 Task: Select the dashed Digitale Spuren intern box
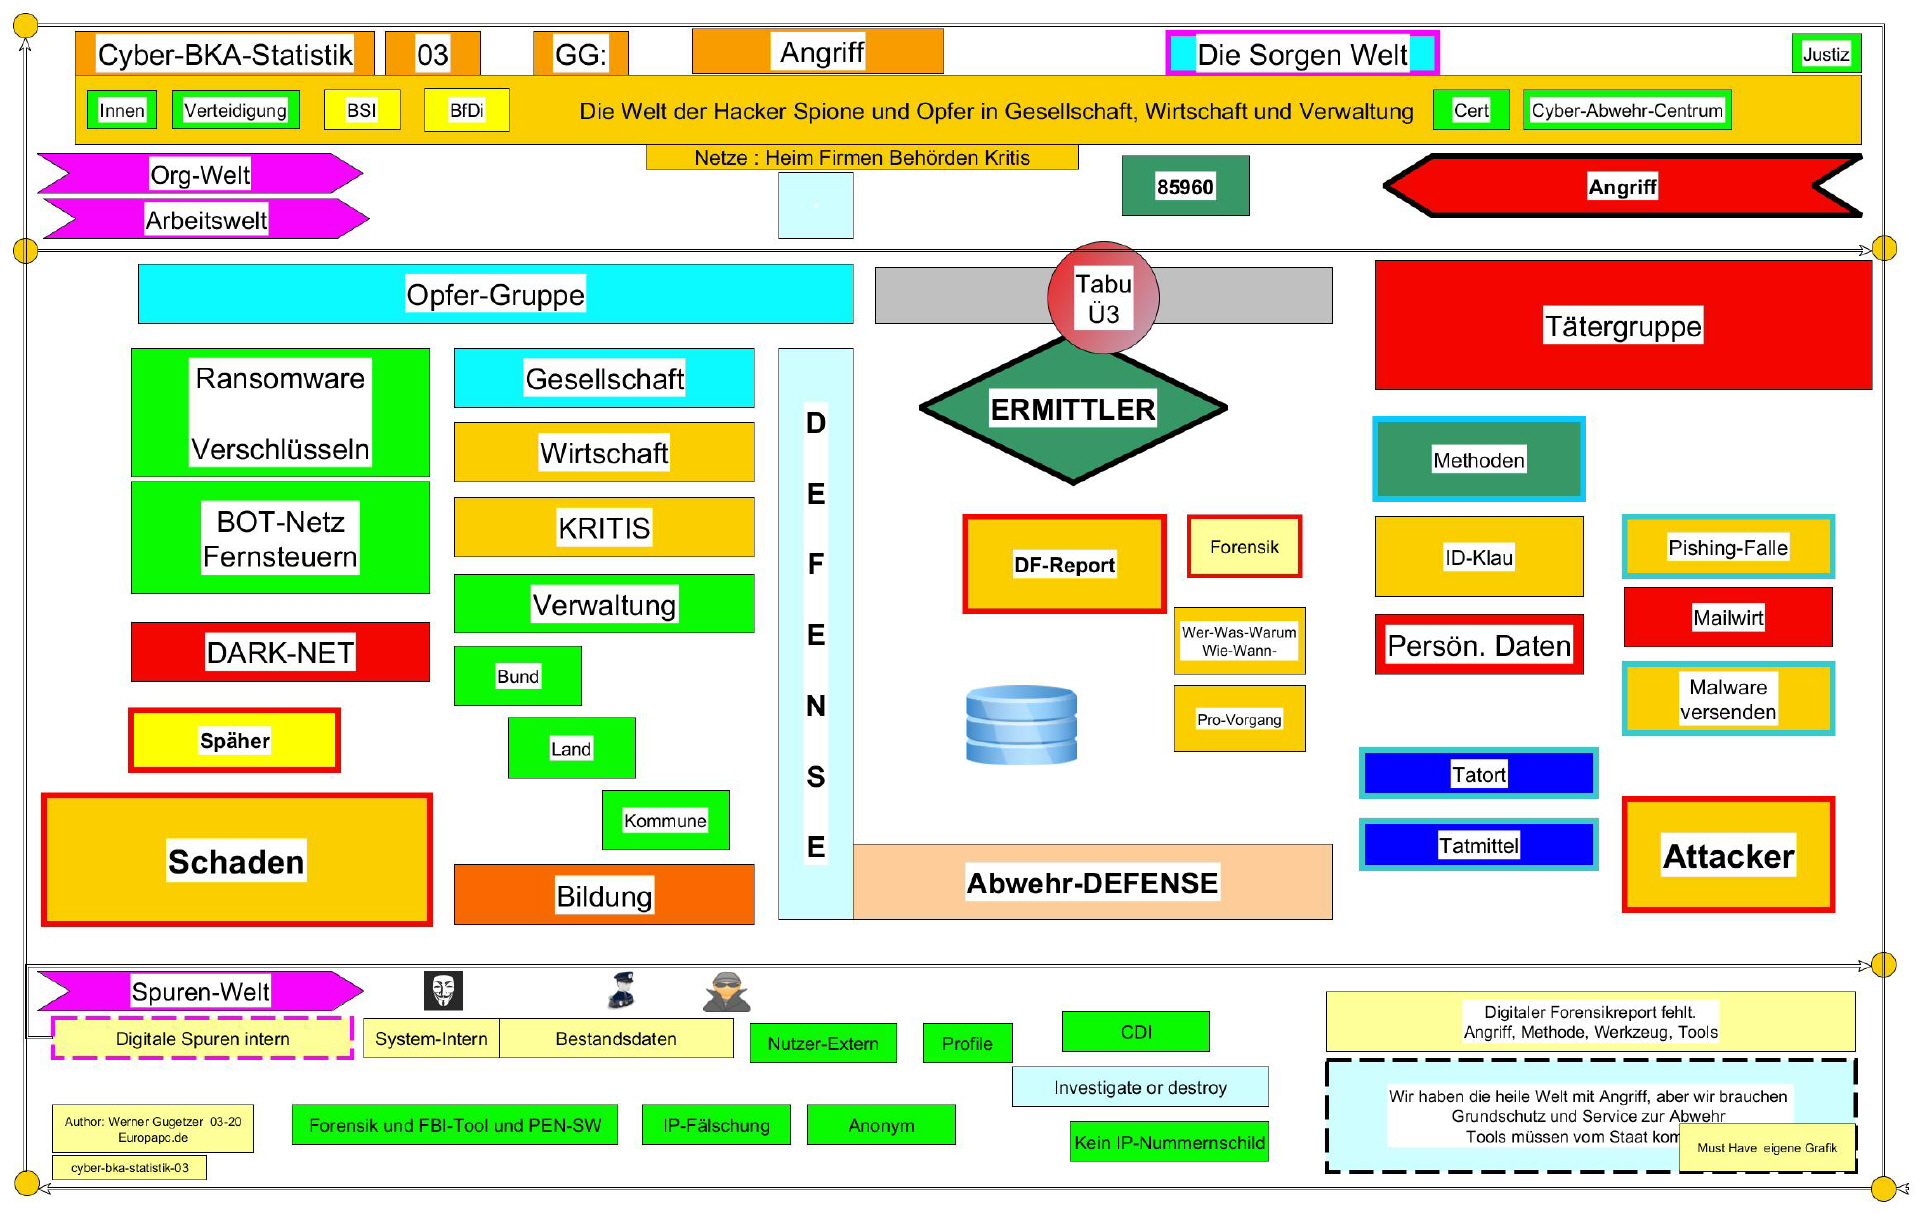point(202,1038)
